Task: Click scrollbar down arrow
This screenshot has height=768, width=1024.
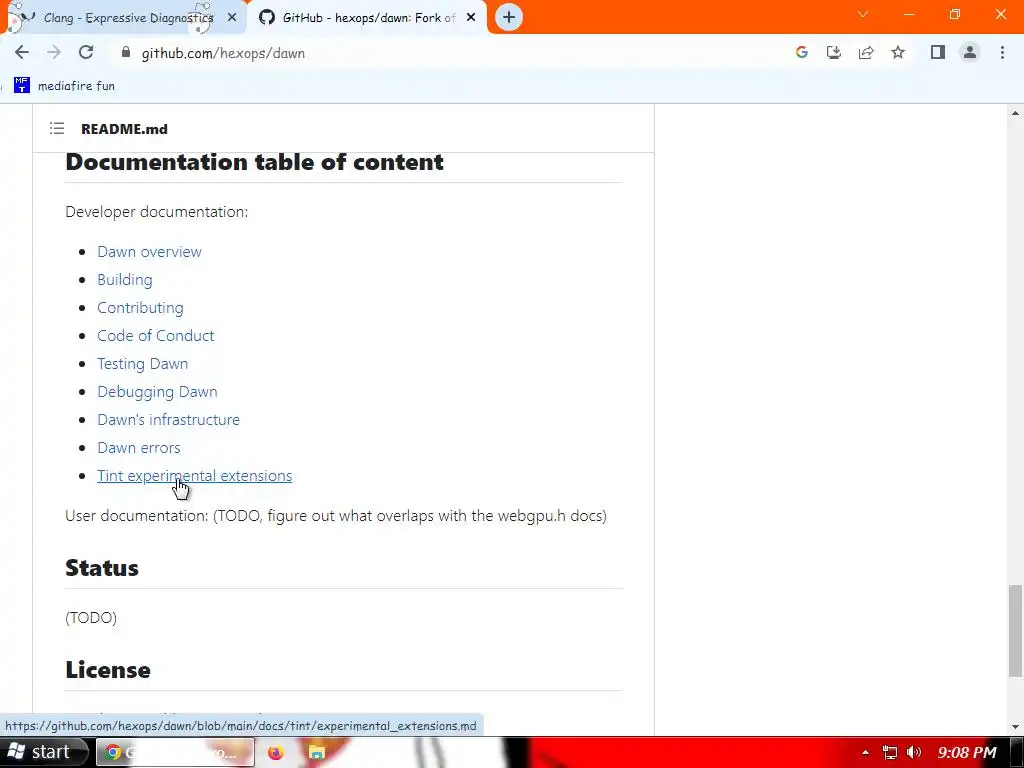Action: coord(1015,727)
